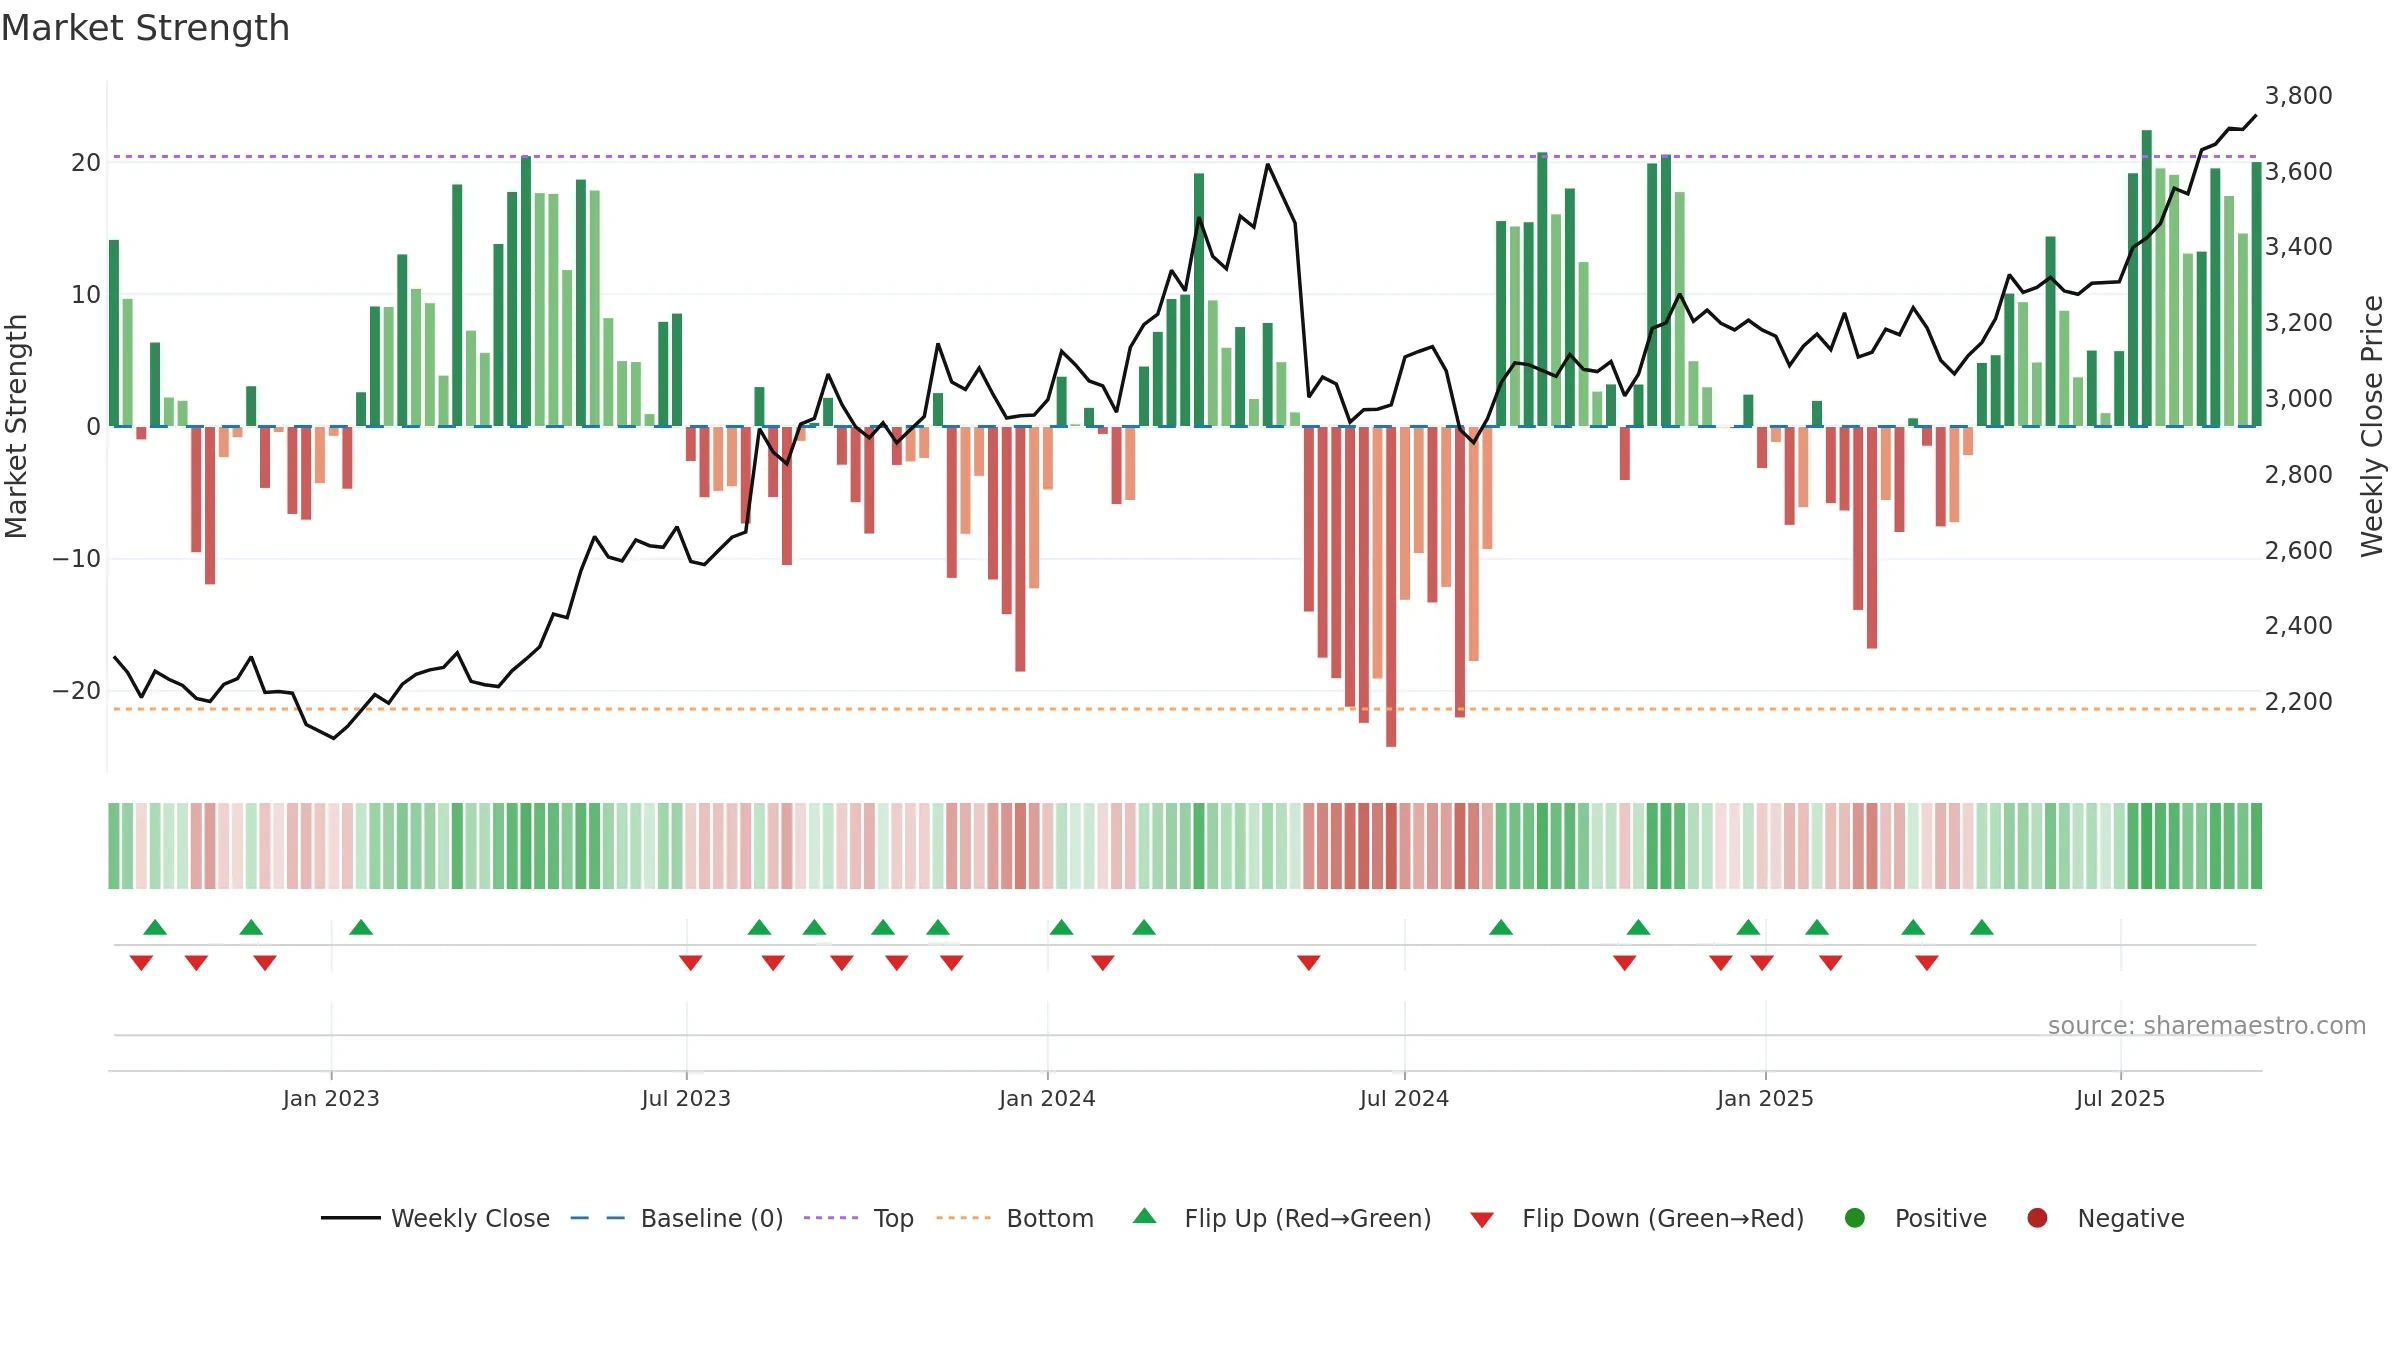Image resolution: width=2400 pixels, height=1350 pixels.
Task: Open the source: sharemaestro.com credit
Action: pos(2207,1025)
